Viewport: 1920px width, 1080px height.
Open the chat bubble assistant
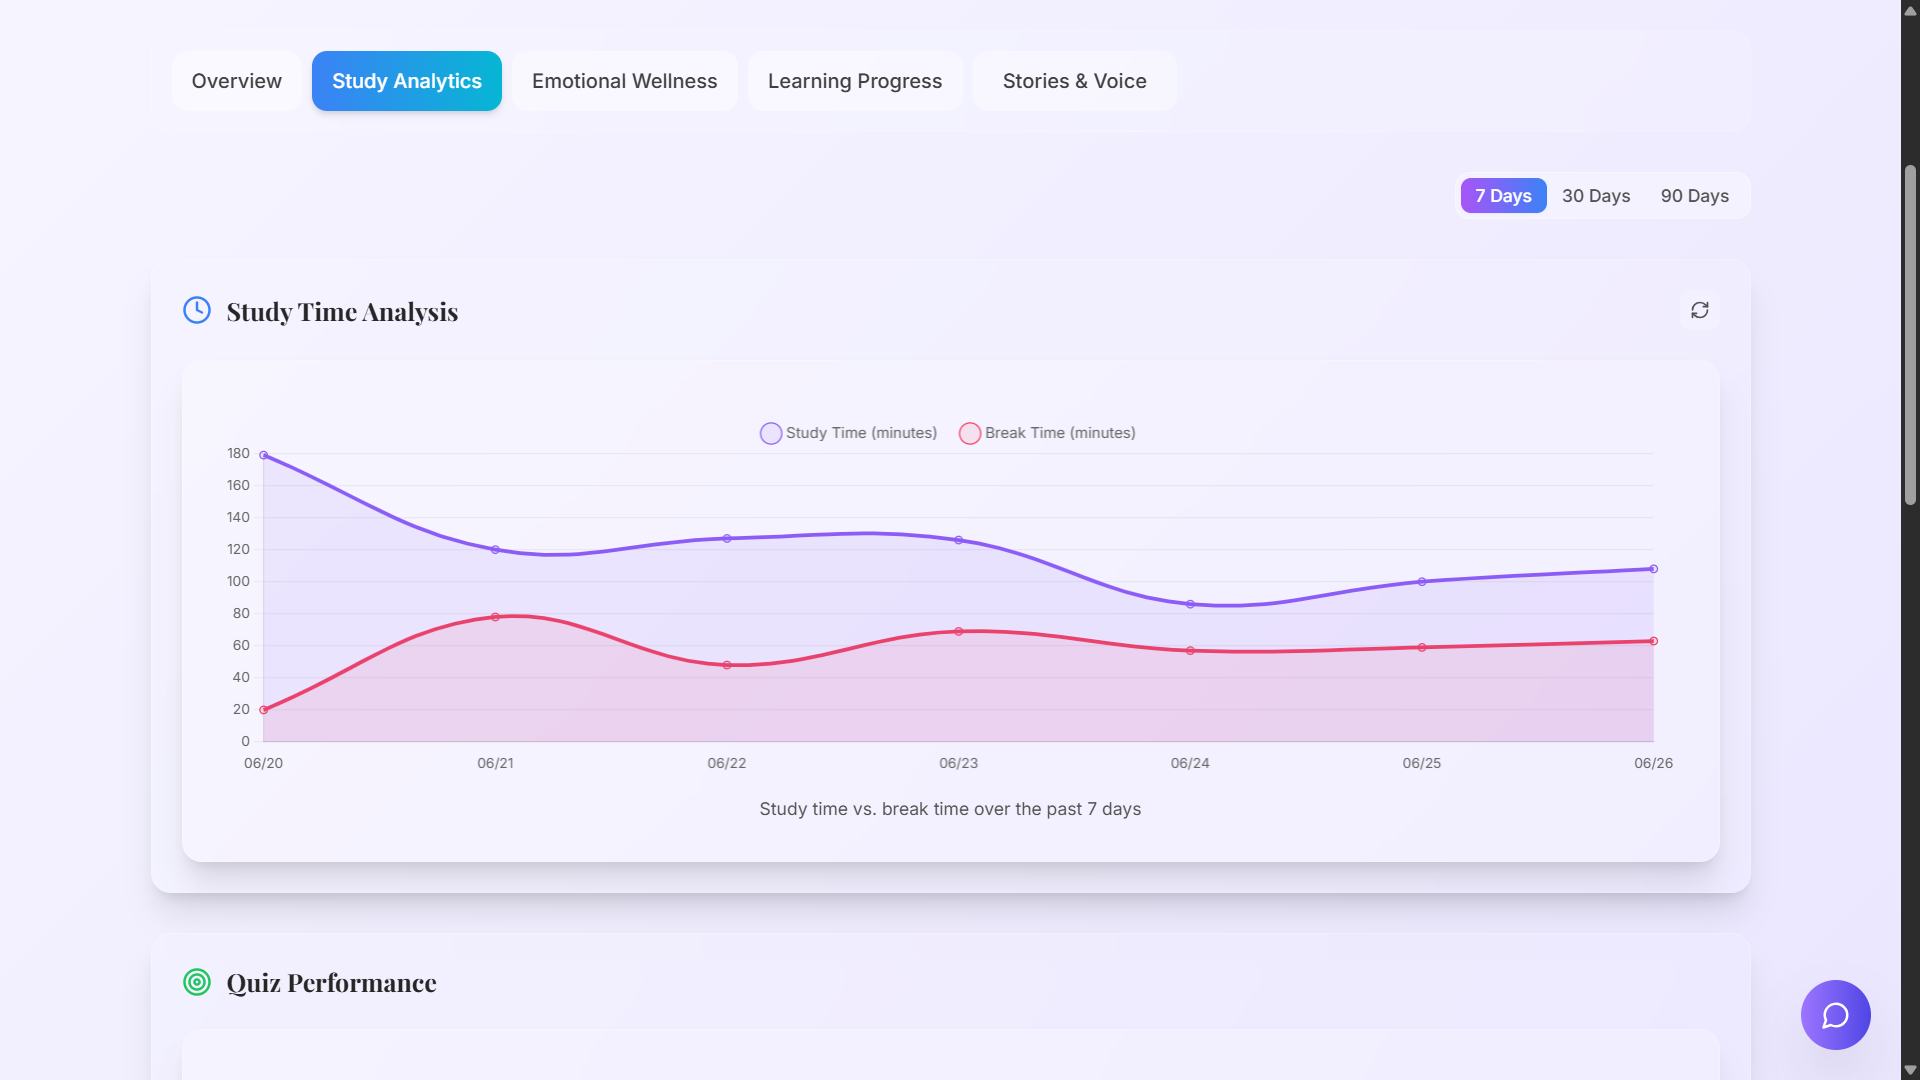pyautogui.click(x=1835, y=1015)
